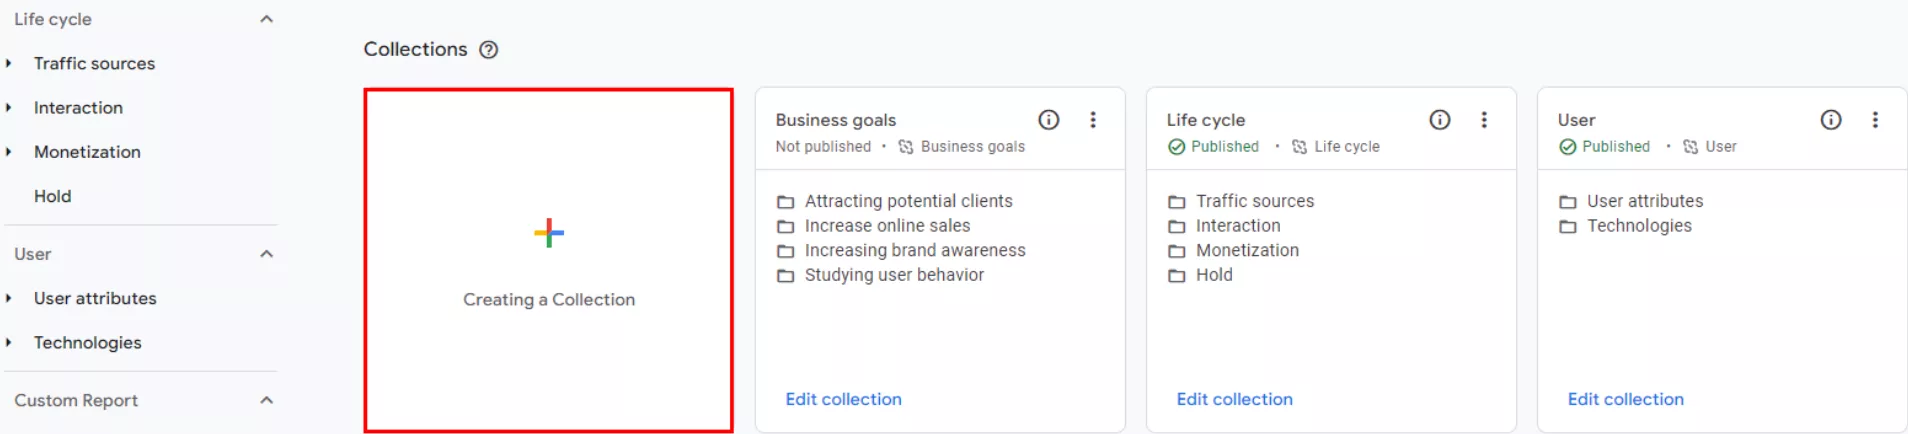1908x434 pixels.
Task: Open Traffic sources in the sidebar
Action: [x=95, y=63]
